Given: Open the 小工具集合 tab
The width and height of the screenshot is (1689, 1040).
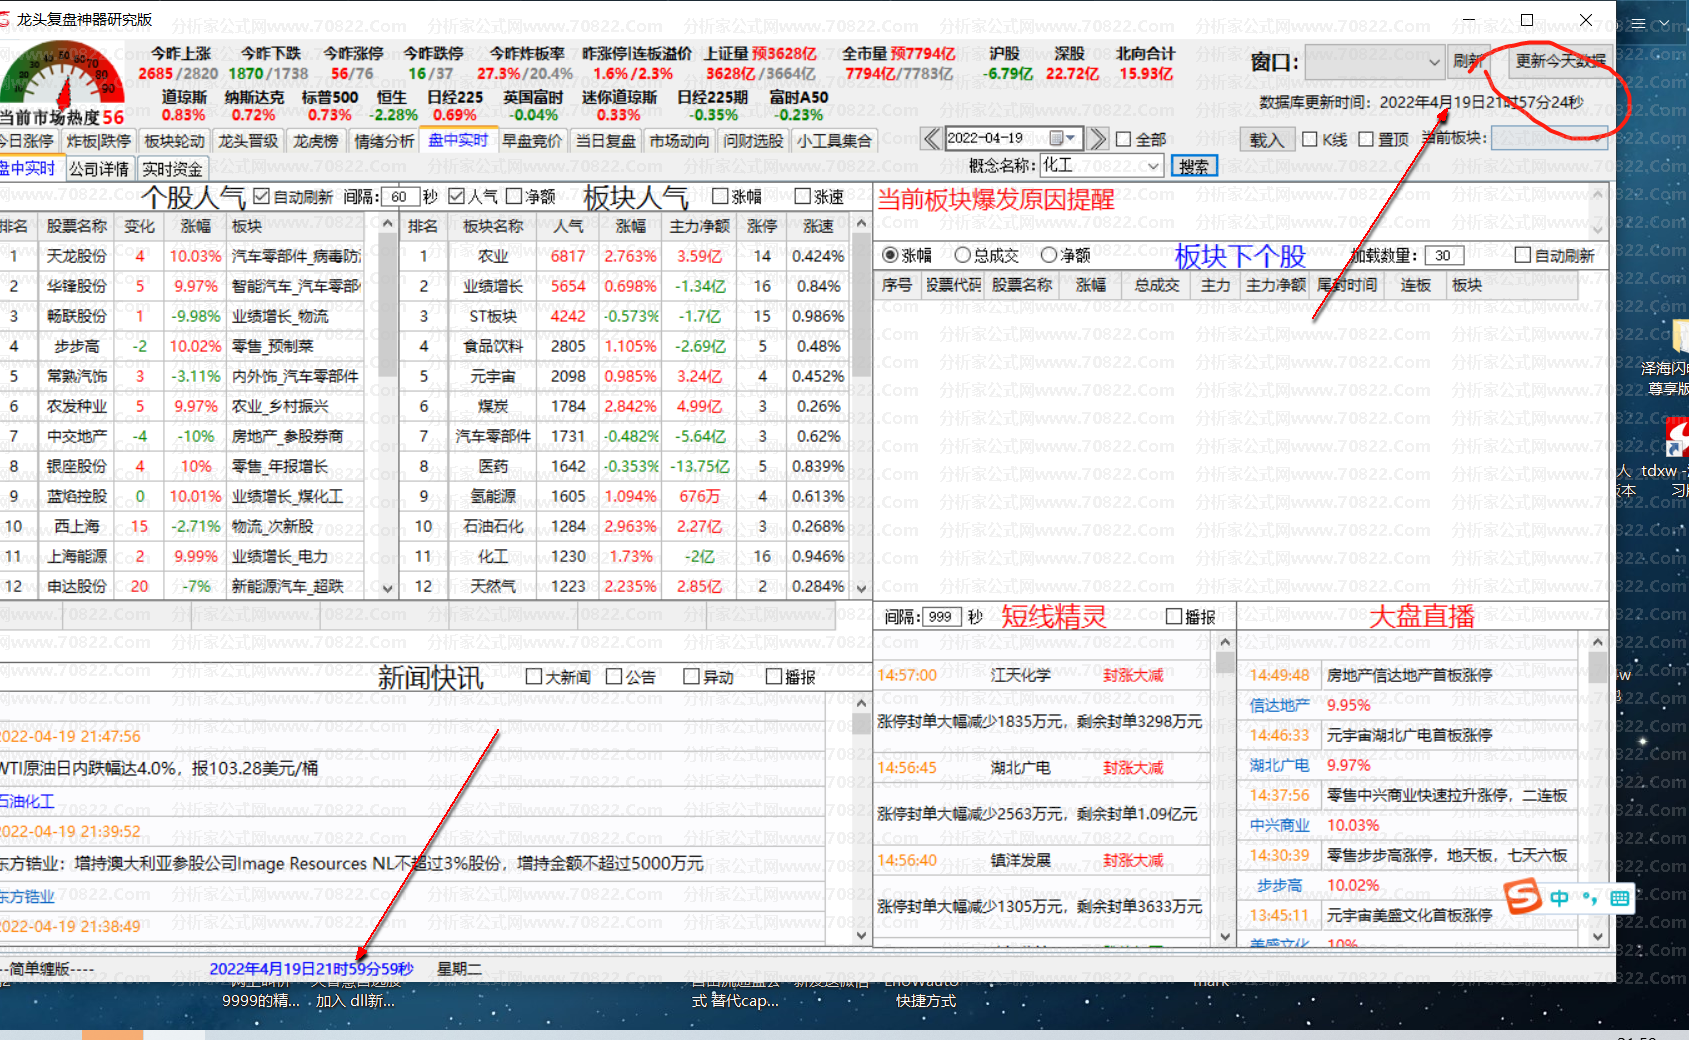Looking at the screenshot, I should click(834, 141).
